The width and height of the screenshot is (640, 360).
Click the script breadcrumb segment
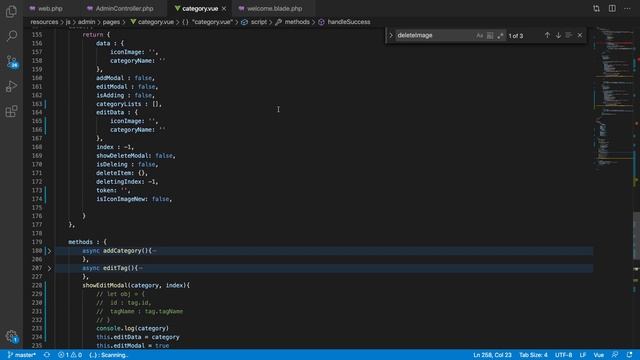(x=254, y=22)
